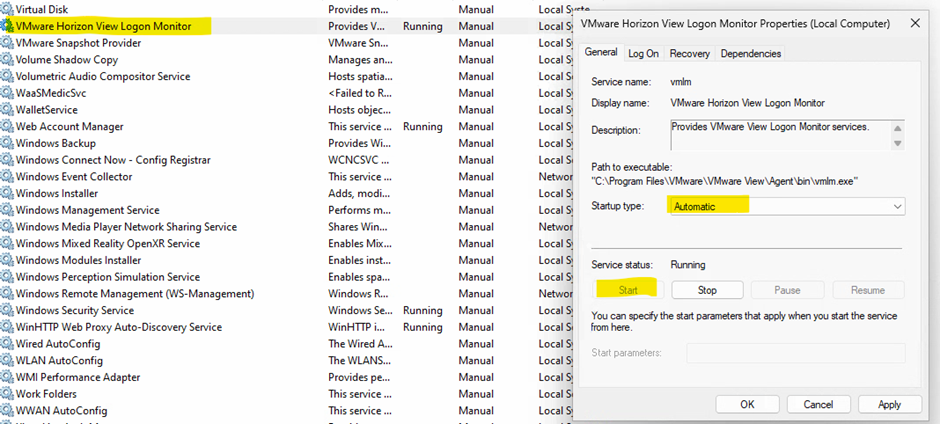Click gear icon for Windows Security Service

coord(7,310)
